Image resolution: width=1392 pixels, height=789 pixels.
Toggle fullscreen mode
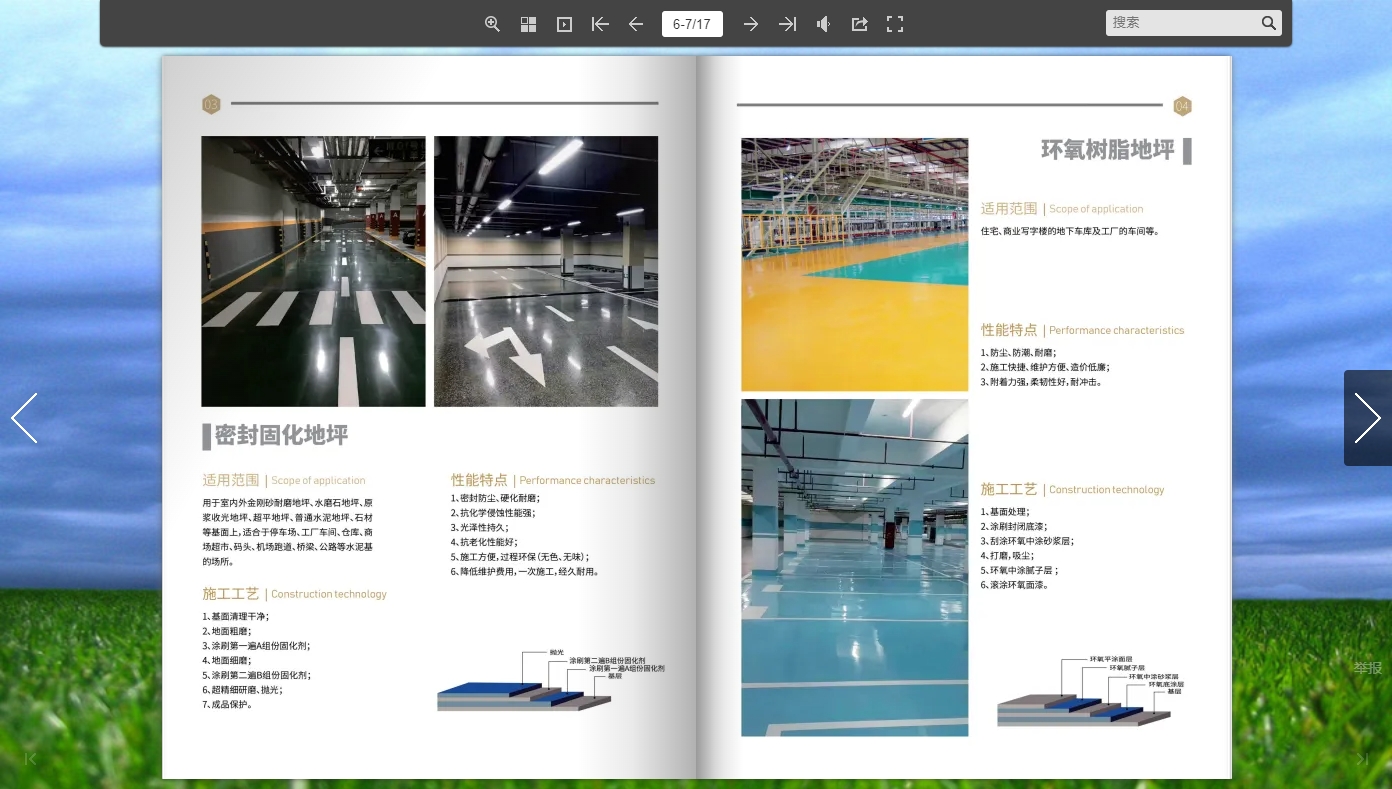(x=895, y=24)
